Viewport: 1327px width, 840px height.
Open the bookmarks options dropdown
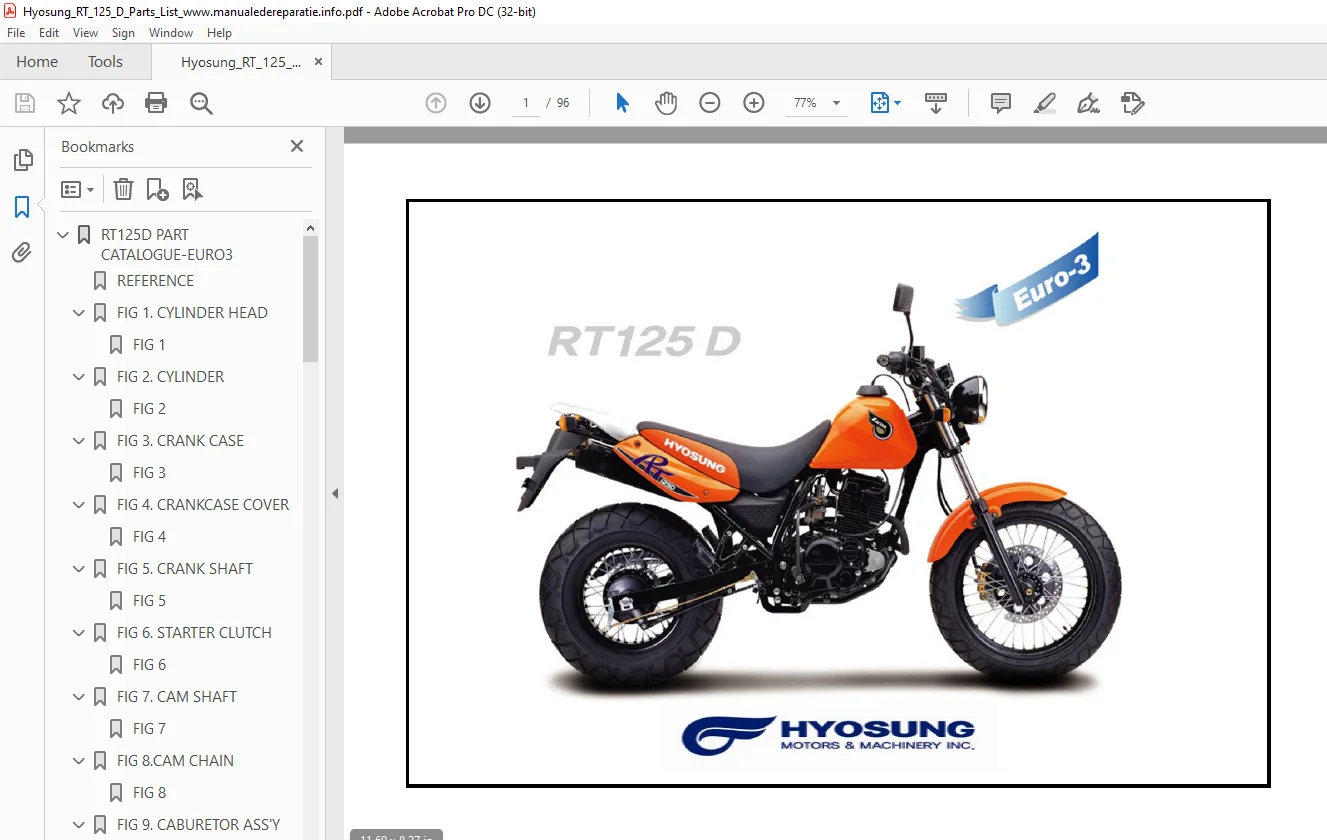tap(78, 189)
